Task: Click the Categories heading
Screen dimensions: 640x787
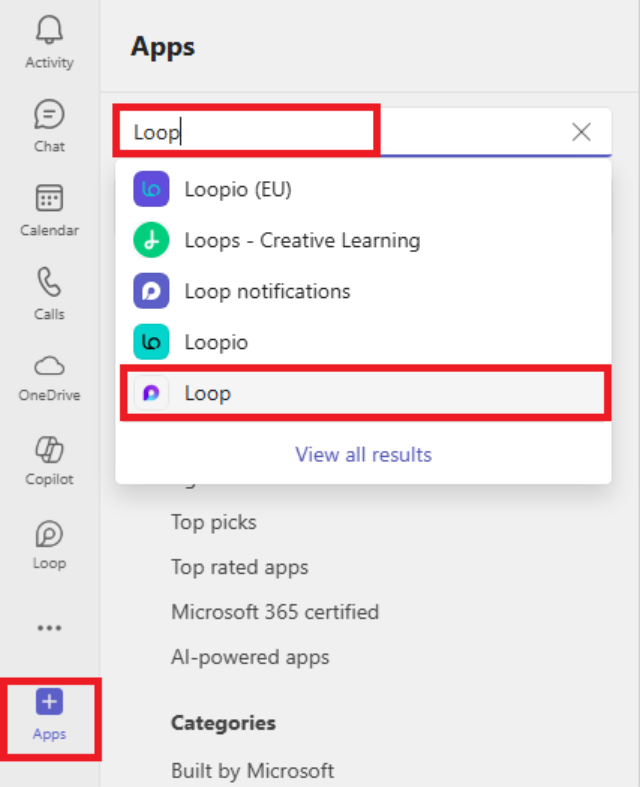Action: click(223, 723)
